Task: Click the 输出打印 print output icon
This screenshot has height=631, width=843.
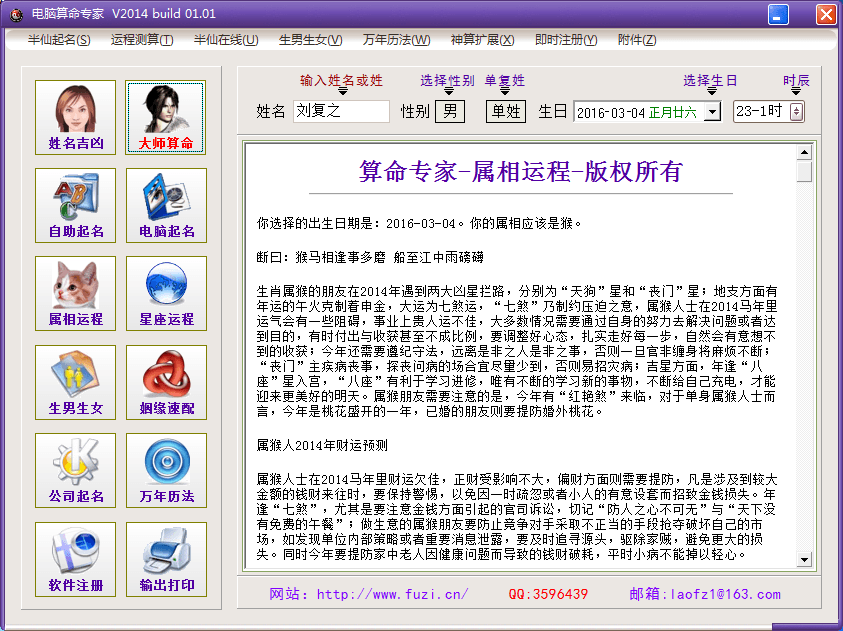Action: pyautogui.click(x=166, y=558)
